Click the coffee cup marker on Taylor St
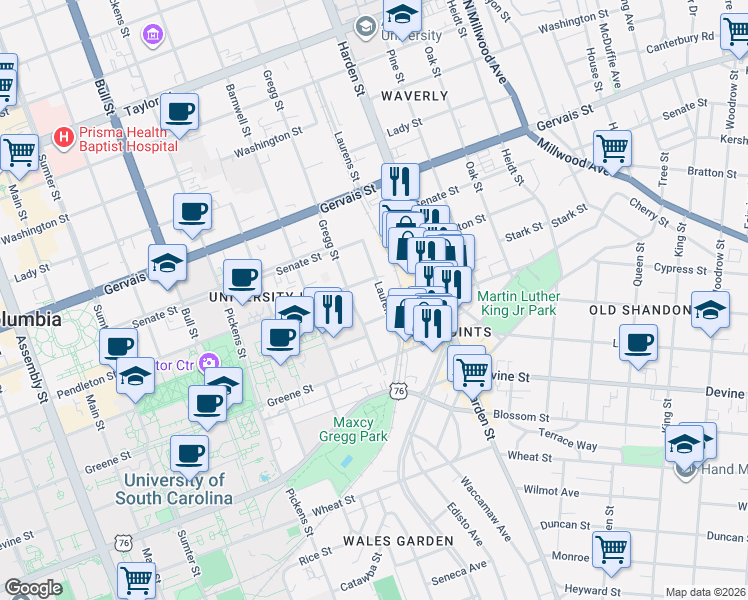Viewport: 748px width, 600px height. [179, 115]
